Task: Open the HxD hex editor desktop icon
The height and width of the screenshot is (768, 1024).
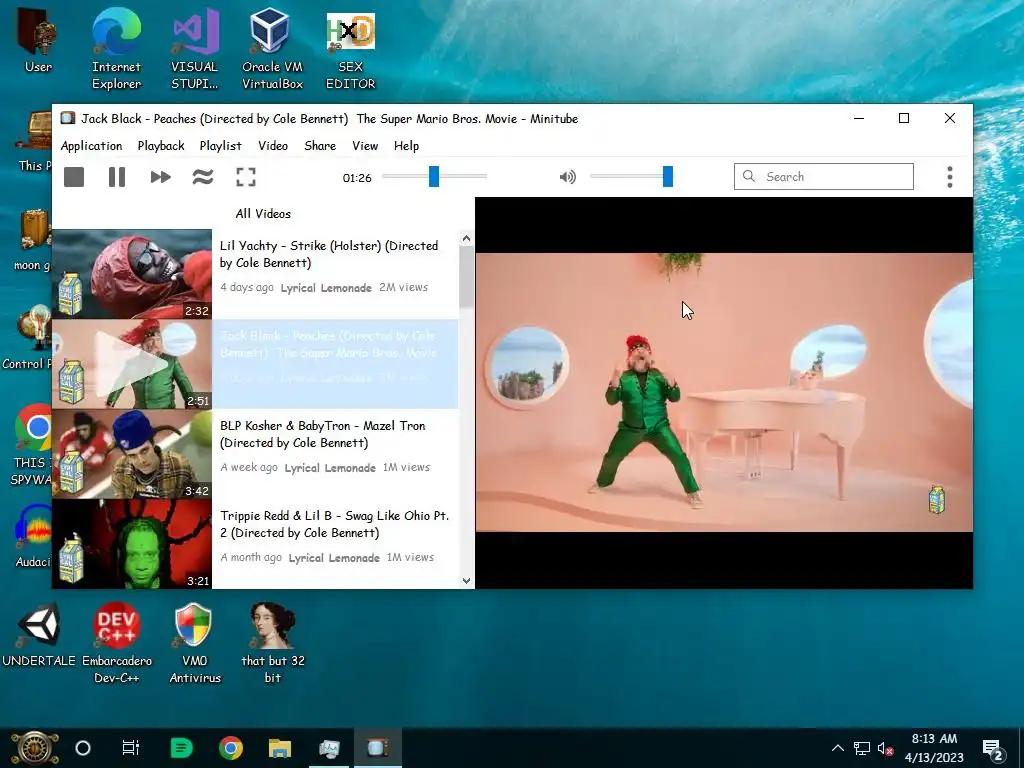Action: [351, 49]
